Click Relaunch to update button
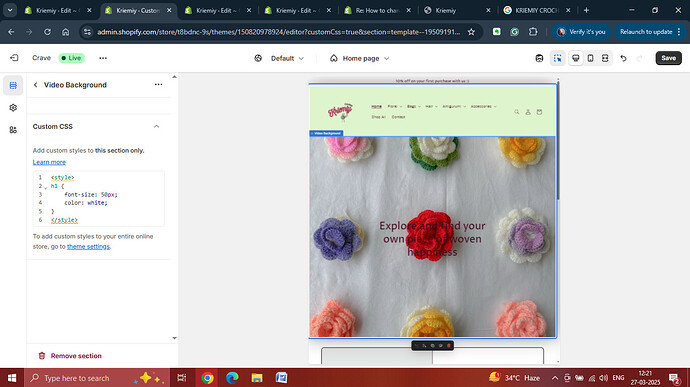 (650, 32)
